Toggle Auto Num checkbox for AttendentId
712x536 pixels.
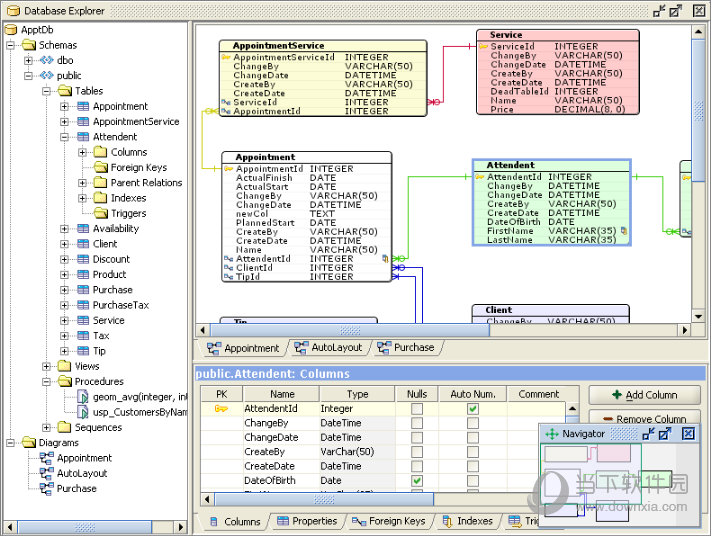pos(473,409)
